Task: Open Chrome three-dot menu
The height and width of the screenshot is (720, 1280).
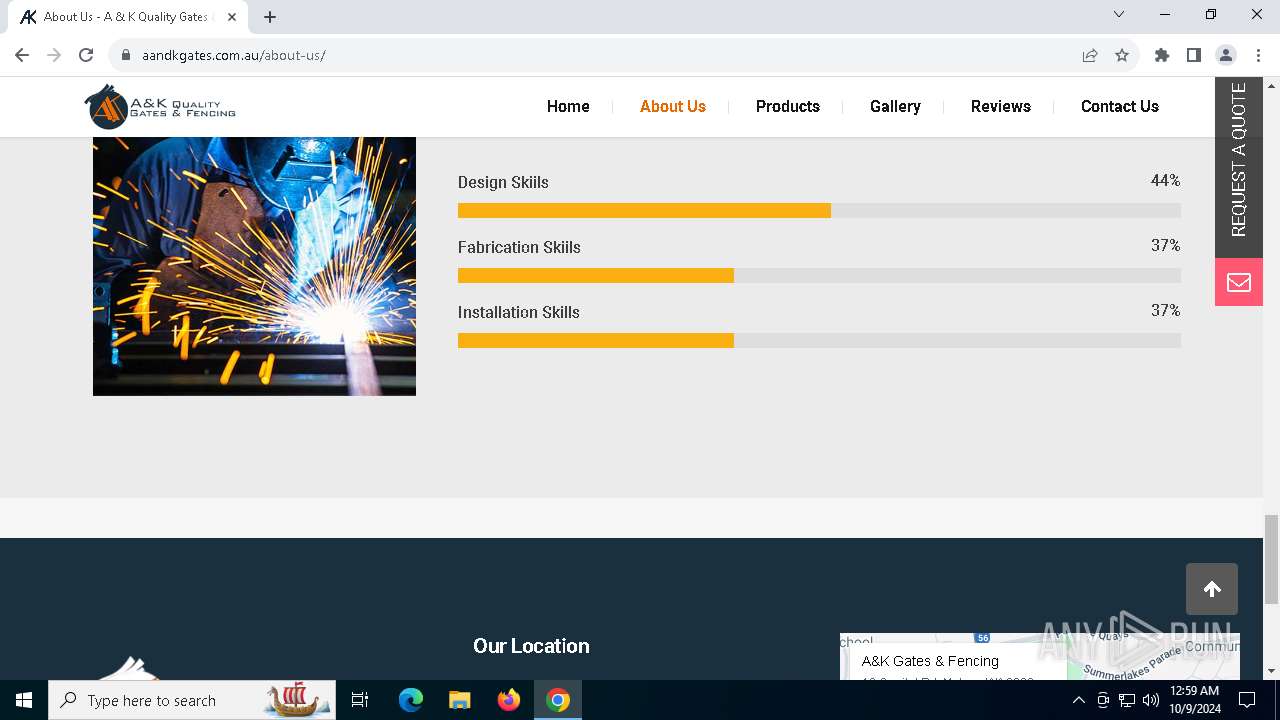Action: 1258,55
